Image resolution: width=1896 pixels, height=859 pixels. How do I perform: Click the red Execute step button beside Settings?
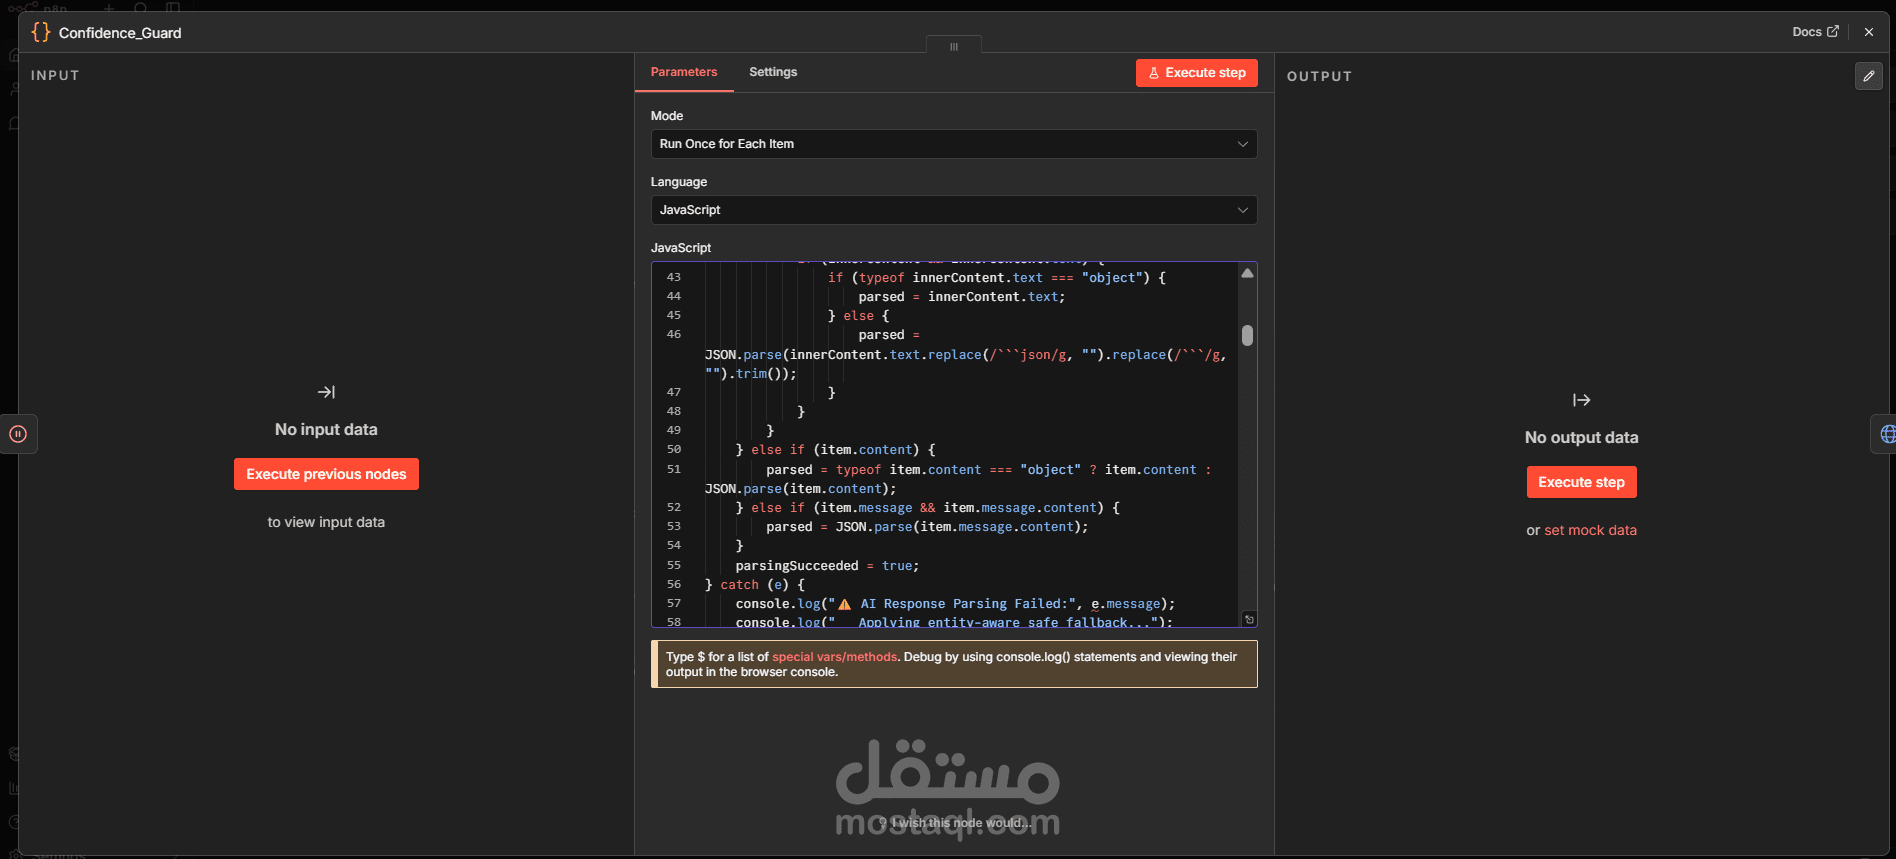point(1197,73)
